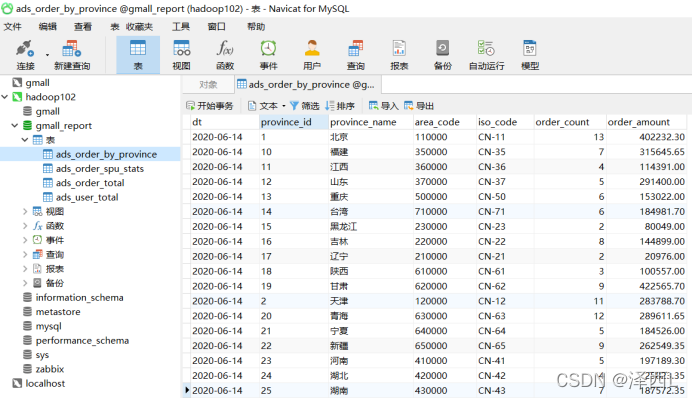This screenshot has height=399, width=693.
Task: Open the View (视图) toolbar icon
Action: pyautogui.click(x=181, y=55)
